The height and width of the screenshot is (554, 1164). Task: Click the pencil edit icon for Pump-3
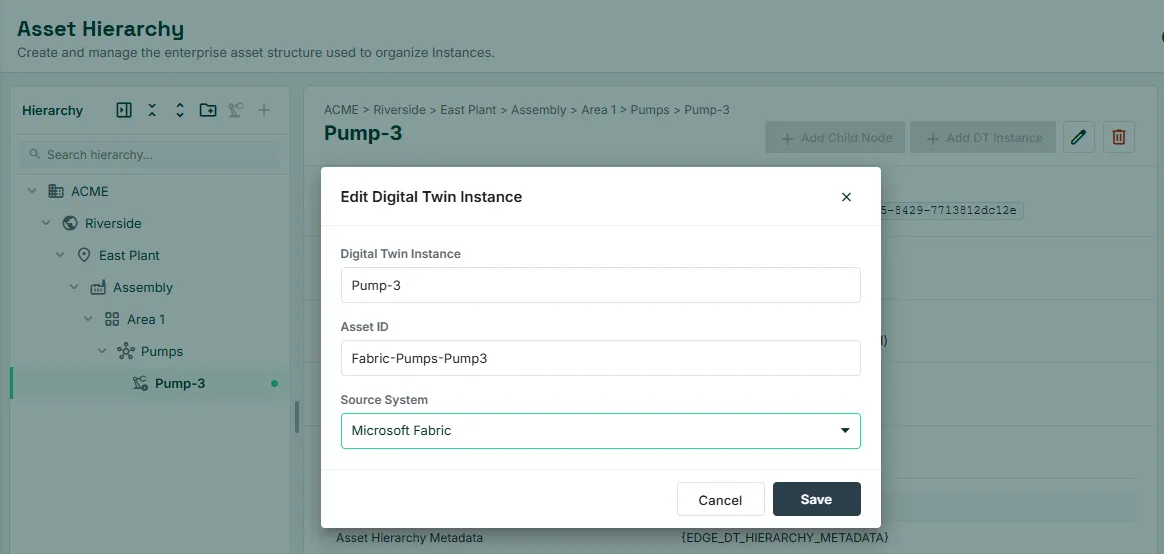(x=1079, y=137)
